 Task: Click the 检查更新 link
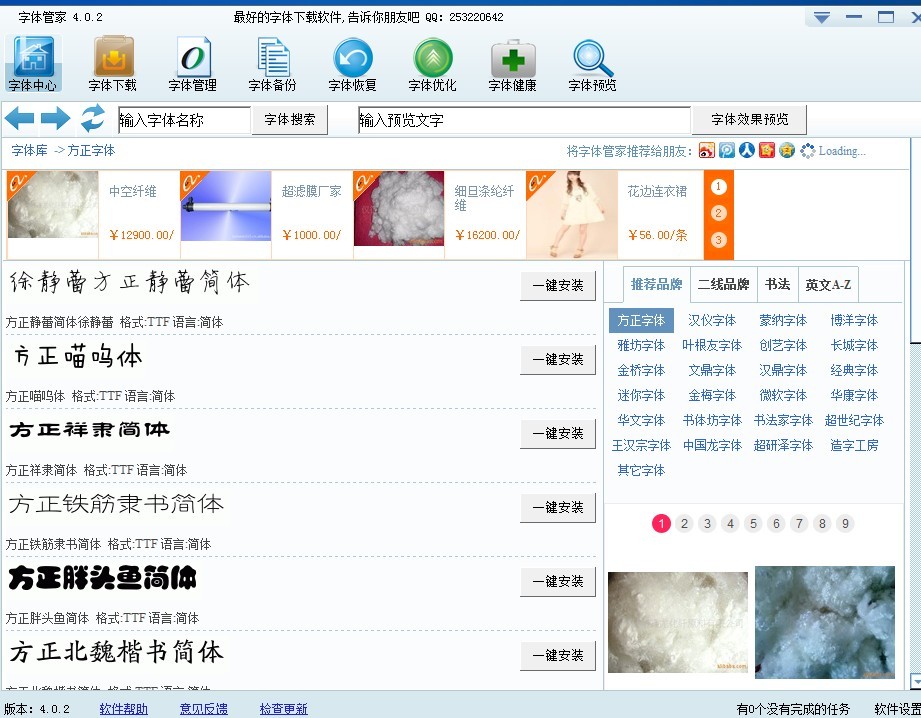(x=284, y=709)
